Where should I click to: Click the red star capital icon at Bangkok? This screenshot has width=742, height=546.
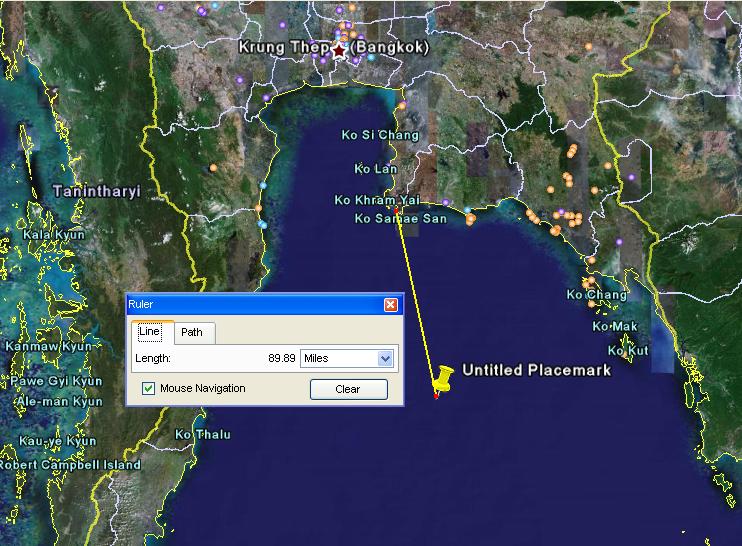tap(339, 50)
